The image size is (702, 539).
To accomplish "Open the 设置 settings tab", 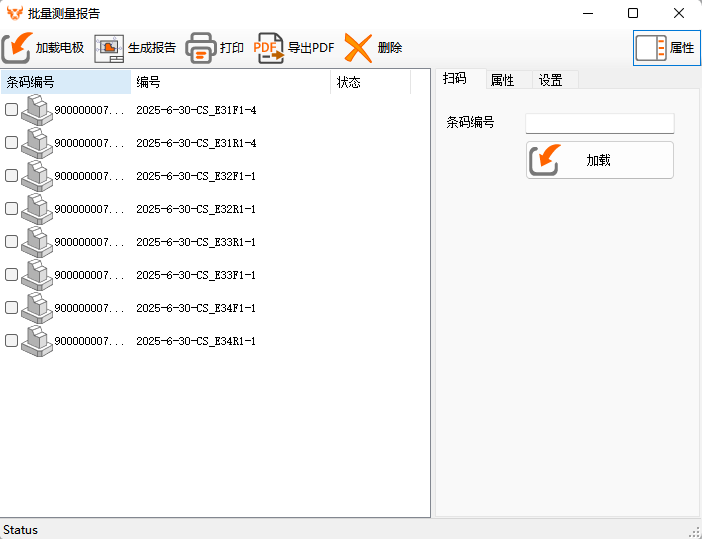I will 550,80.
